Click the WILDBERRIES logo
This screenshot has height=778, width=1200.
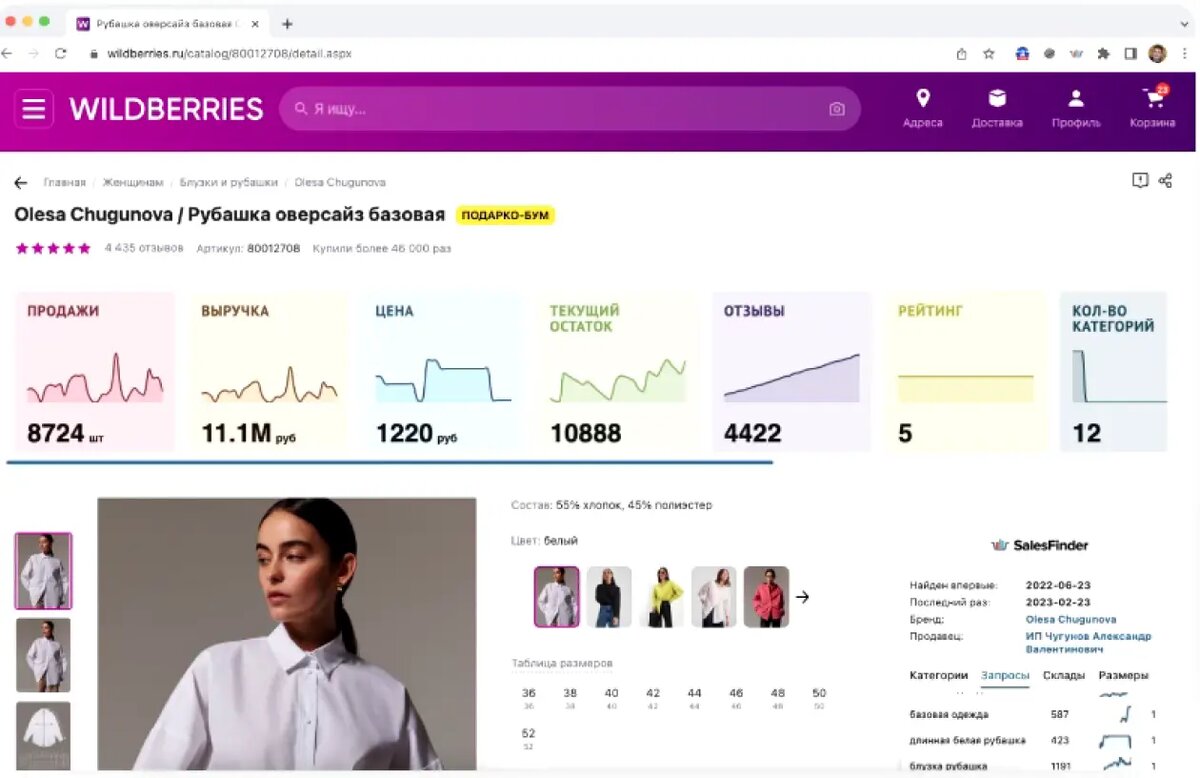tap(166, 109)
